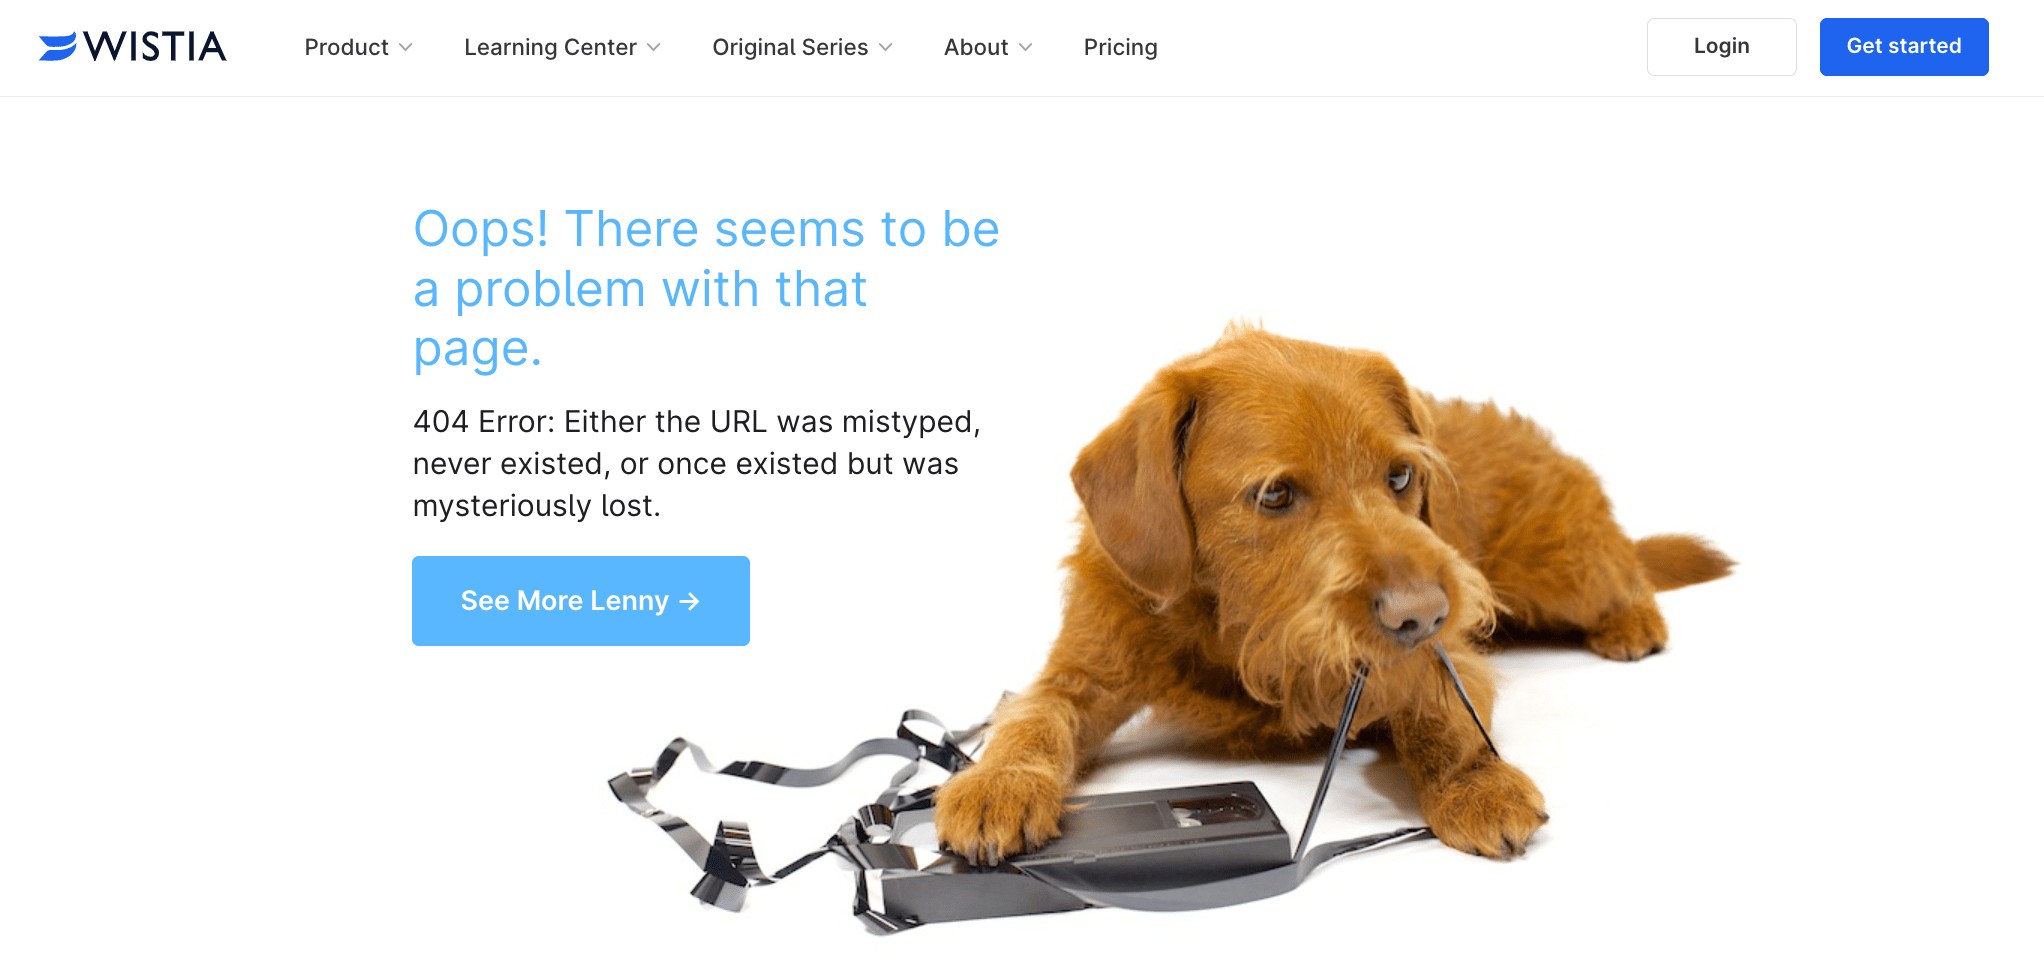Expand the Product dropdown chevron

[405, 47]
